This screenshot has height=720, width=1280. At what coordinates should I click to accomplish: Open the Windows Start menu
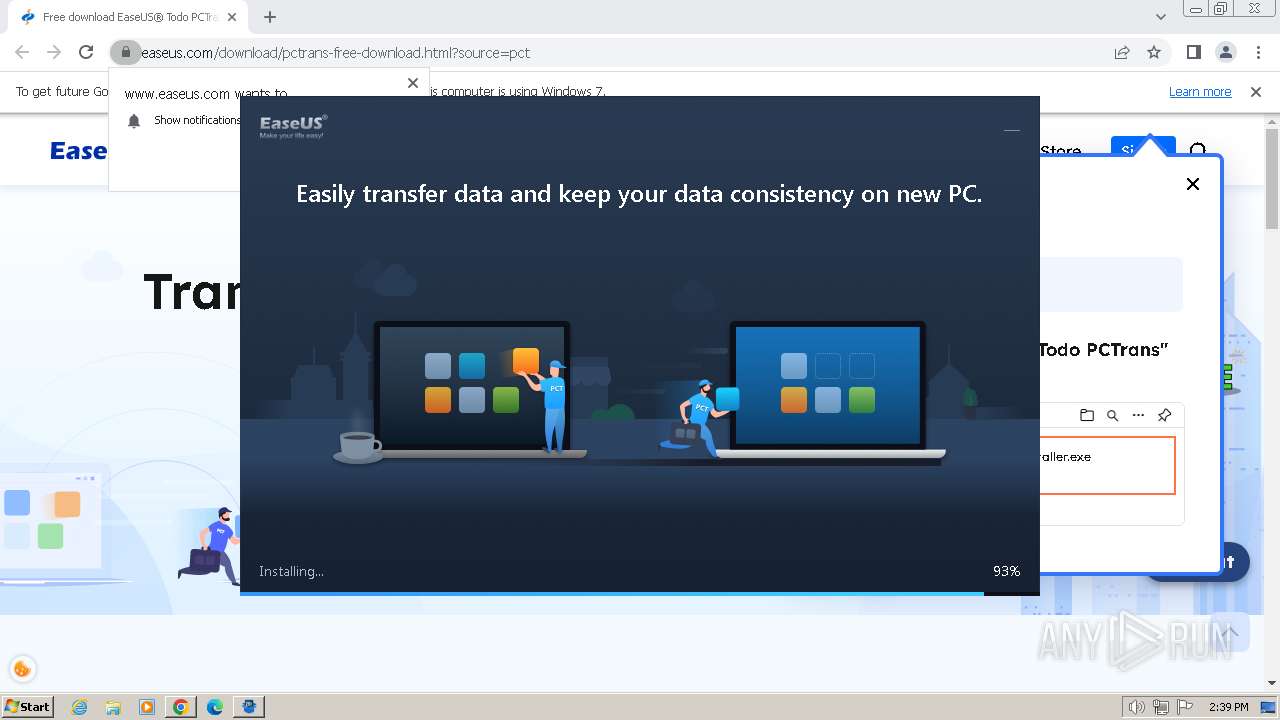[27, 706]
